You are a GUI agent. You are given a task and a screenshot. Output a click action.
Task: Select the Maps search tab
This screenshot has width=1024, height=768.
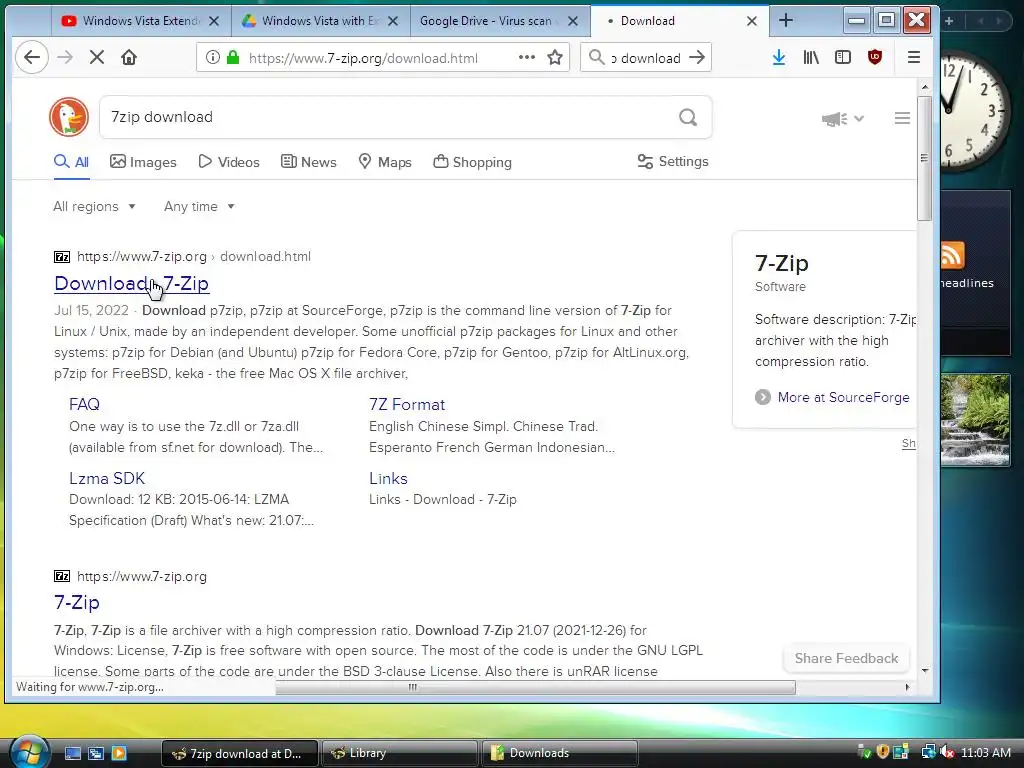(x=385, y=162)
